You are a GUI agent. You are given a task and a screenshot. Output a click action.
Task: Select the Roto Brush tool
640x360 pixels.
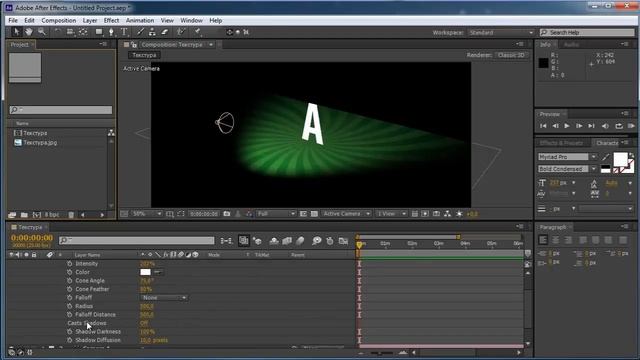[x=181, y=32]
